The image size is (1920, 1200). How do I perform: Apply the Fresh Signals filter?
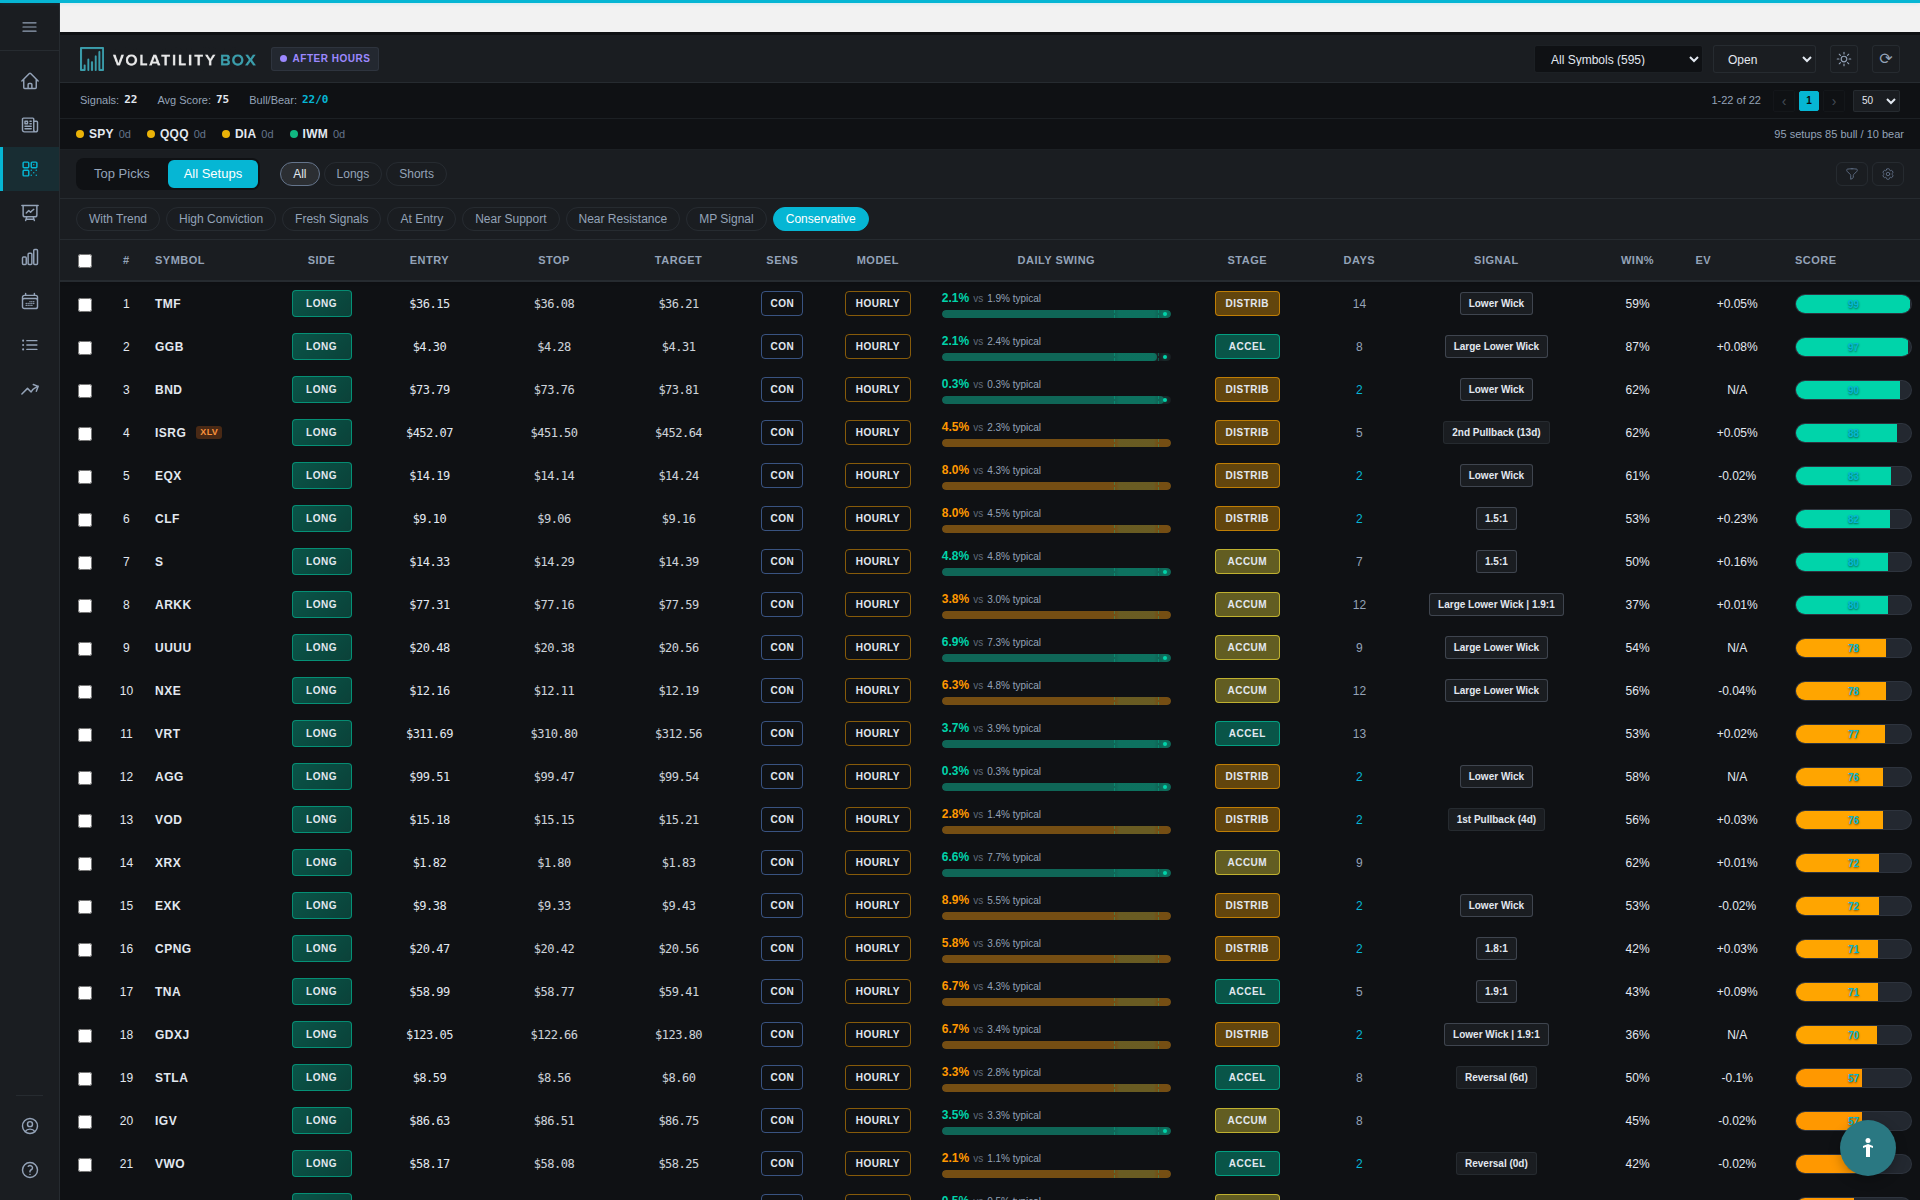click(x=331, y=219)
